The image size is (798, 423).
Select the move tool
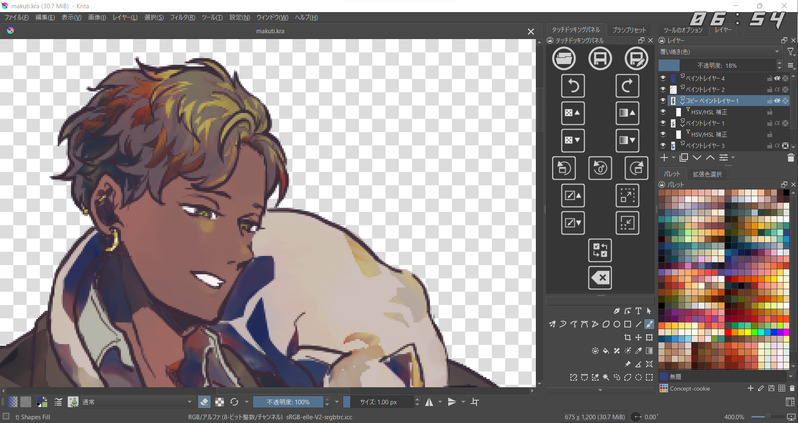[638, 337]
